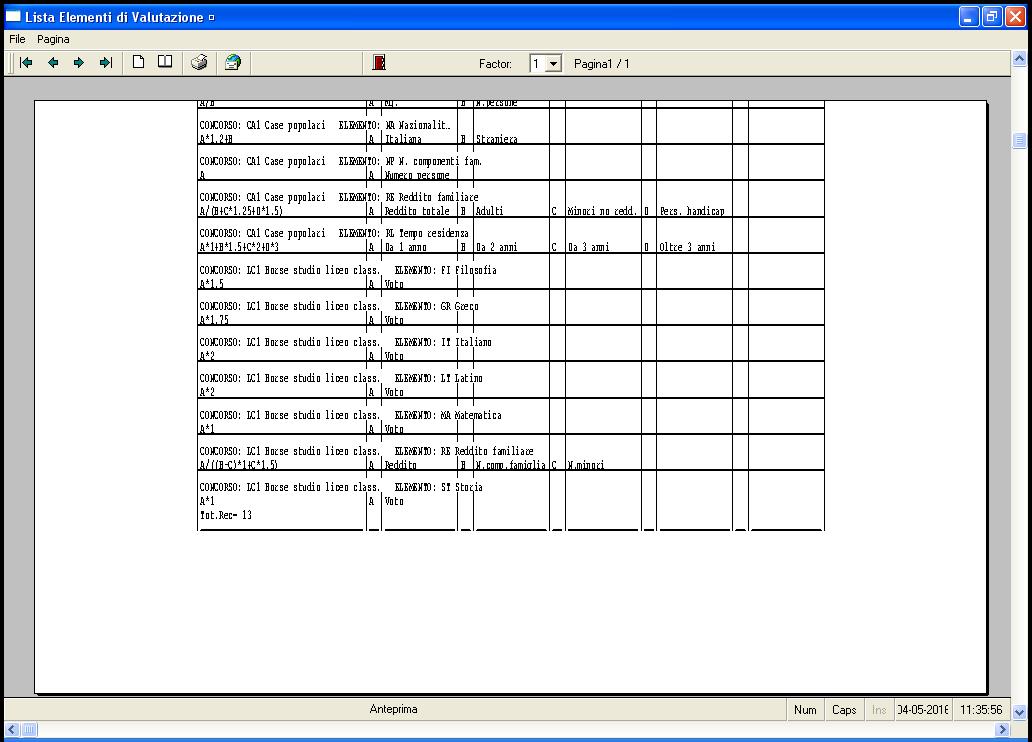Jump to the first page of the preview
The height and width of the screenshot is (742, 1032).
click(x=26, y=63)
